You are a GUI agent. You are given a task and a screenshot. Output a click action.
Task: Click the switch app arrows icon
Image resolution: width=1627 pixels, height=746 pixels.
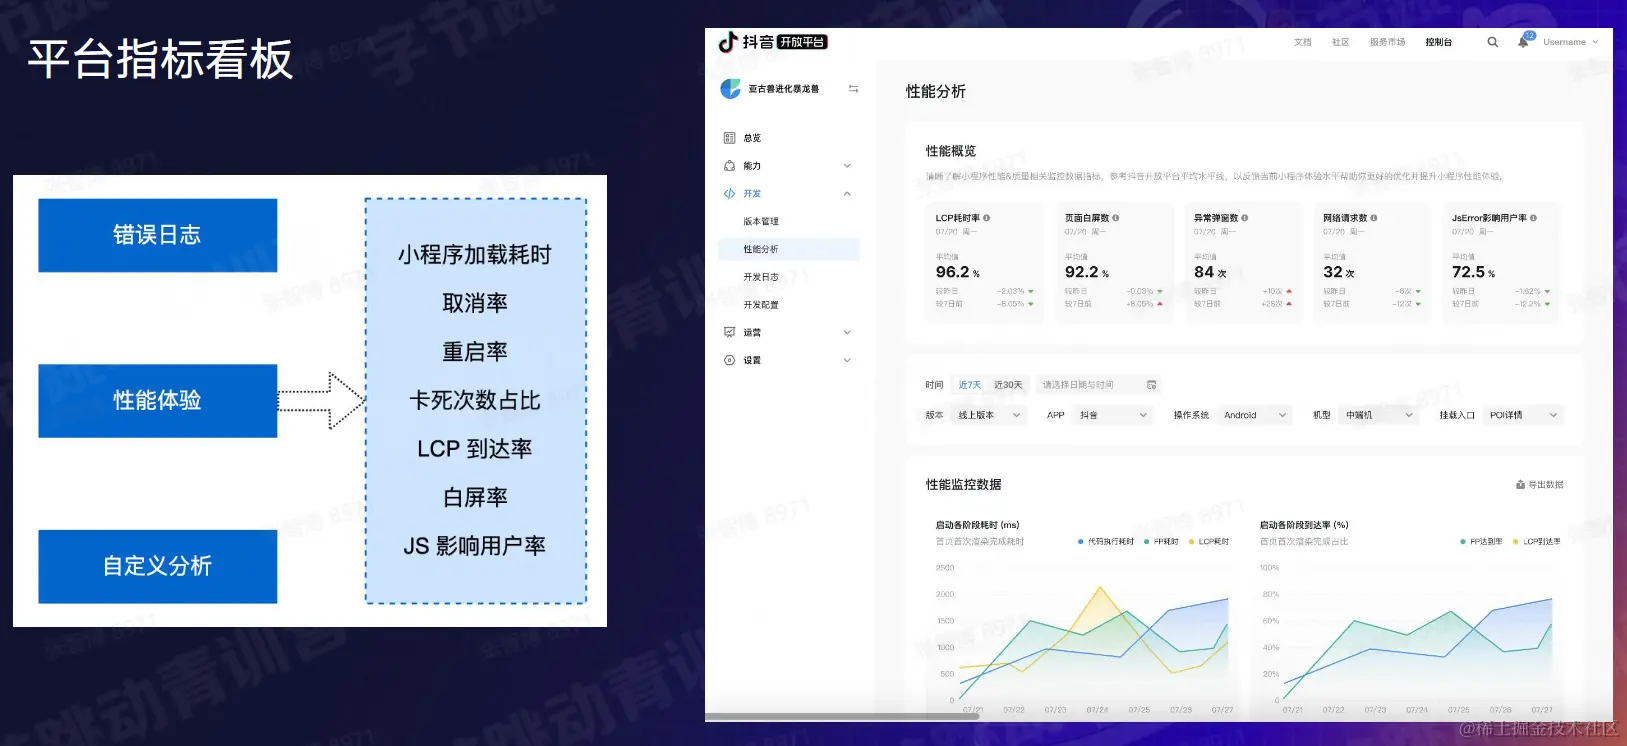coord(853,89)
